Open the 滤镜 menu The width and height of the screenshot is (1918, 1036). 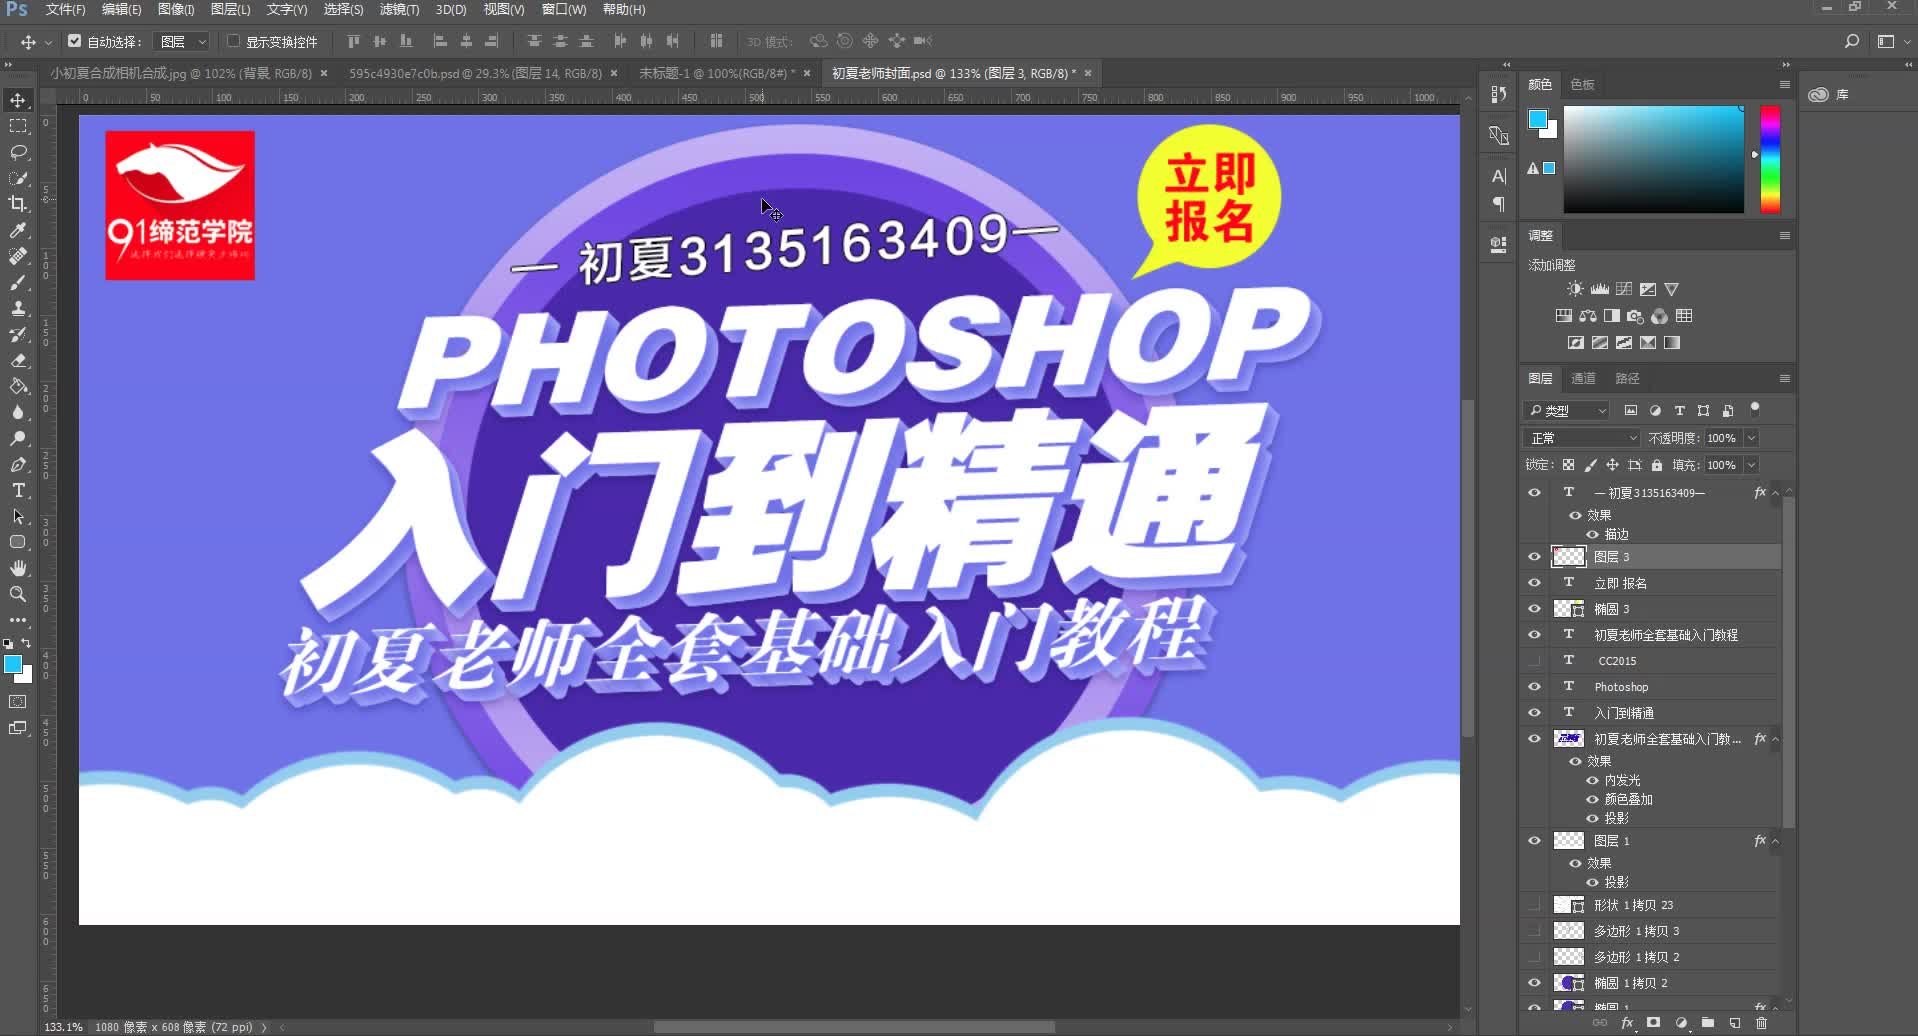pyautogui.click(x=399, y=9)
